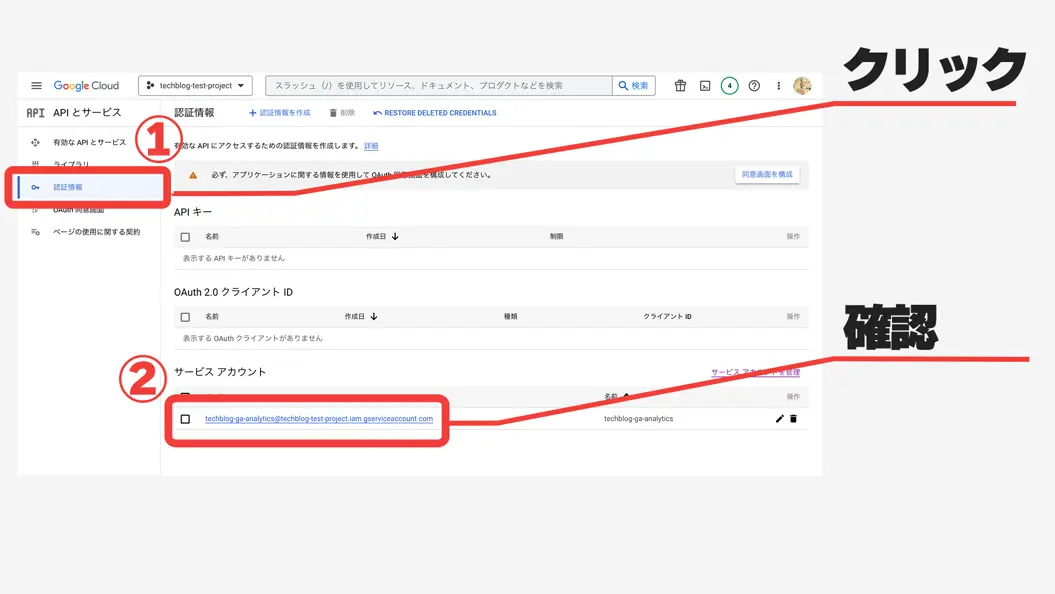
Task: Open the gift free trial icon
Action: point(680,85)
